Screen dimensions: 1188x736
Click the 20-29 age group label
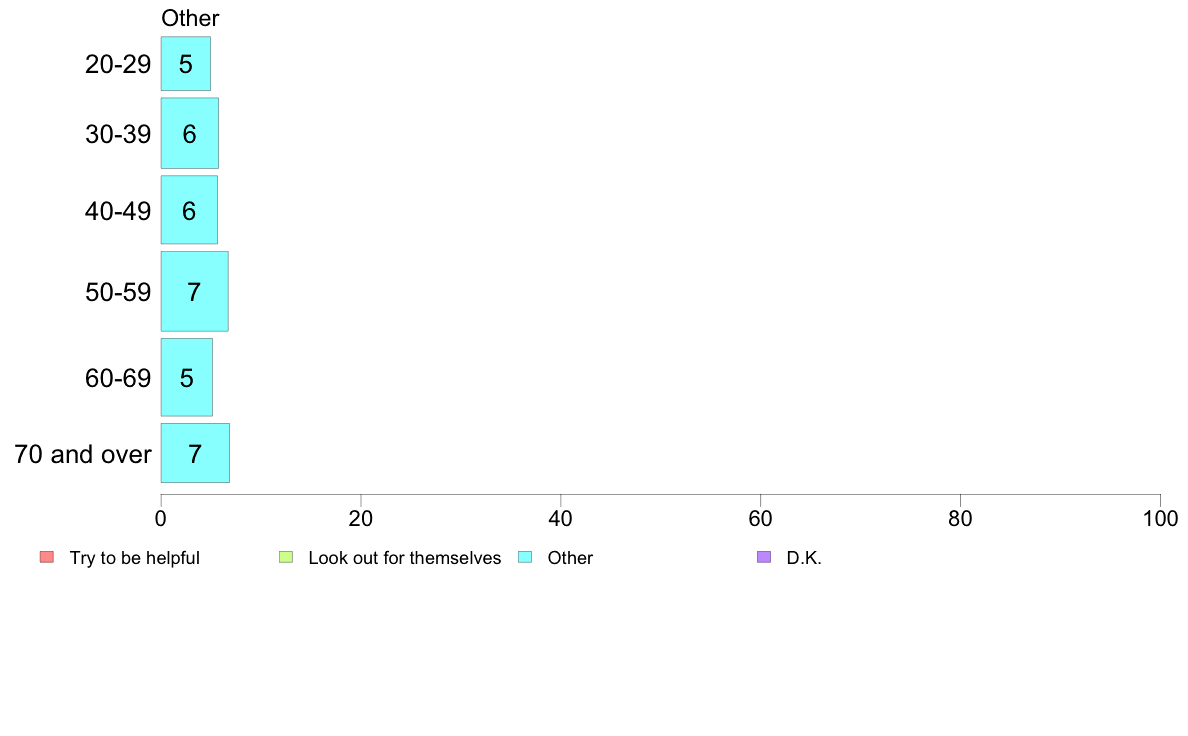[118, 64]
